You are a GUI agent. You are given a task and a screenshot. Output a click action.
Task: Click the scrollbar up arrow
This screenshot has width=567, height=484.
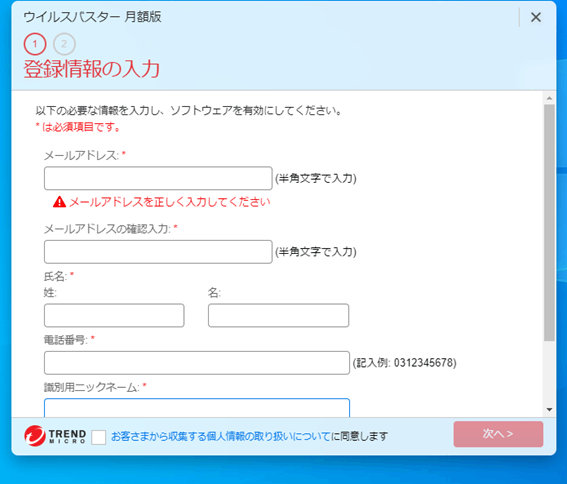coord(549,98)
